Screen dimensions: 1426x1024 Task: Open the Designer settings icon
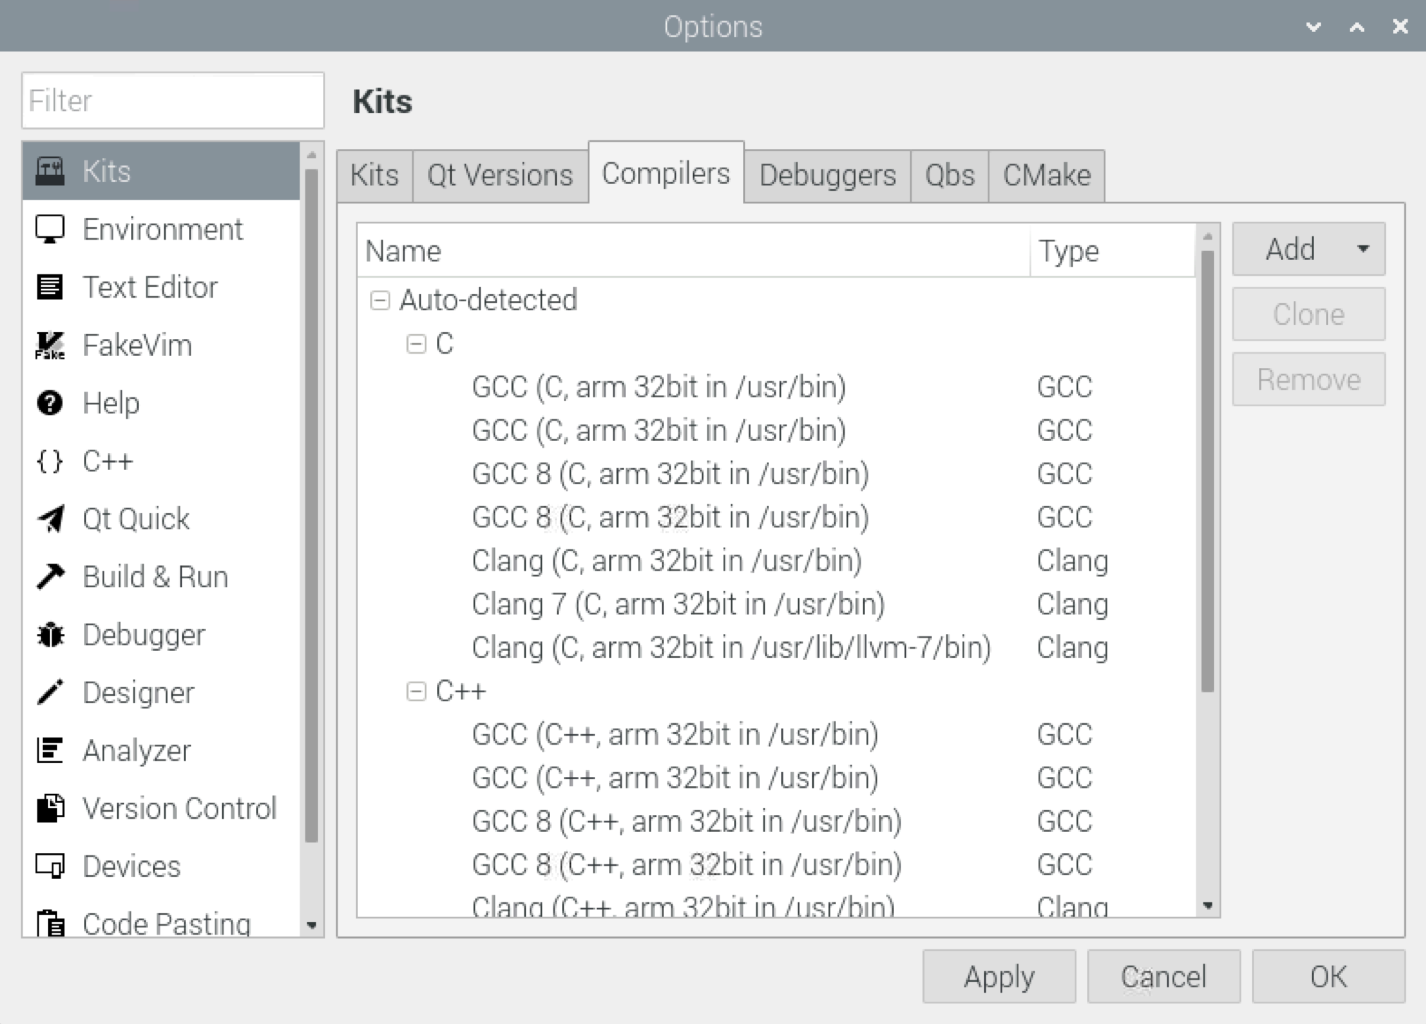coord(51,692)
